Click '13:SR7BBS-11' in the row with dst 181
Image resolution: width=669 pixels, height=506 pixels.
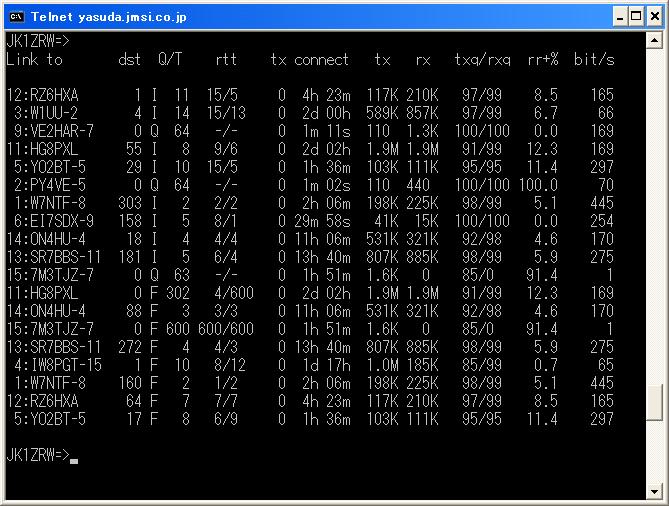tap(54, 257)
